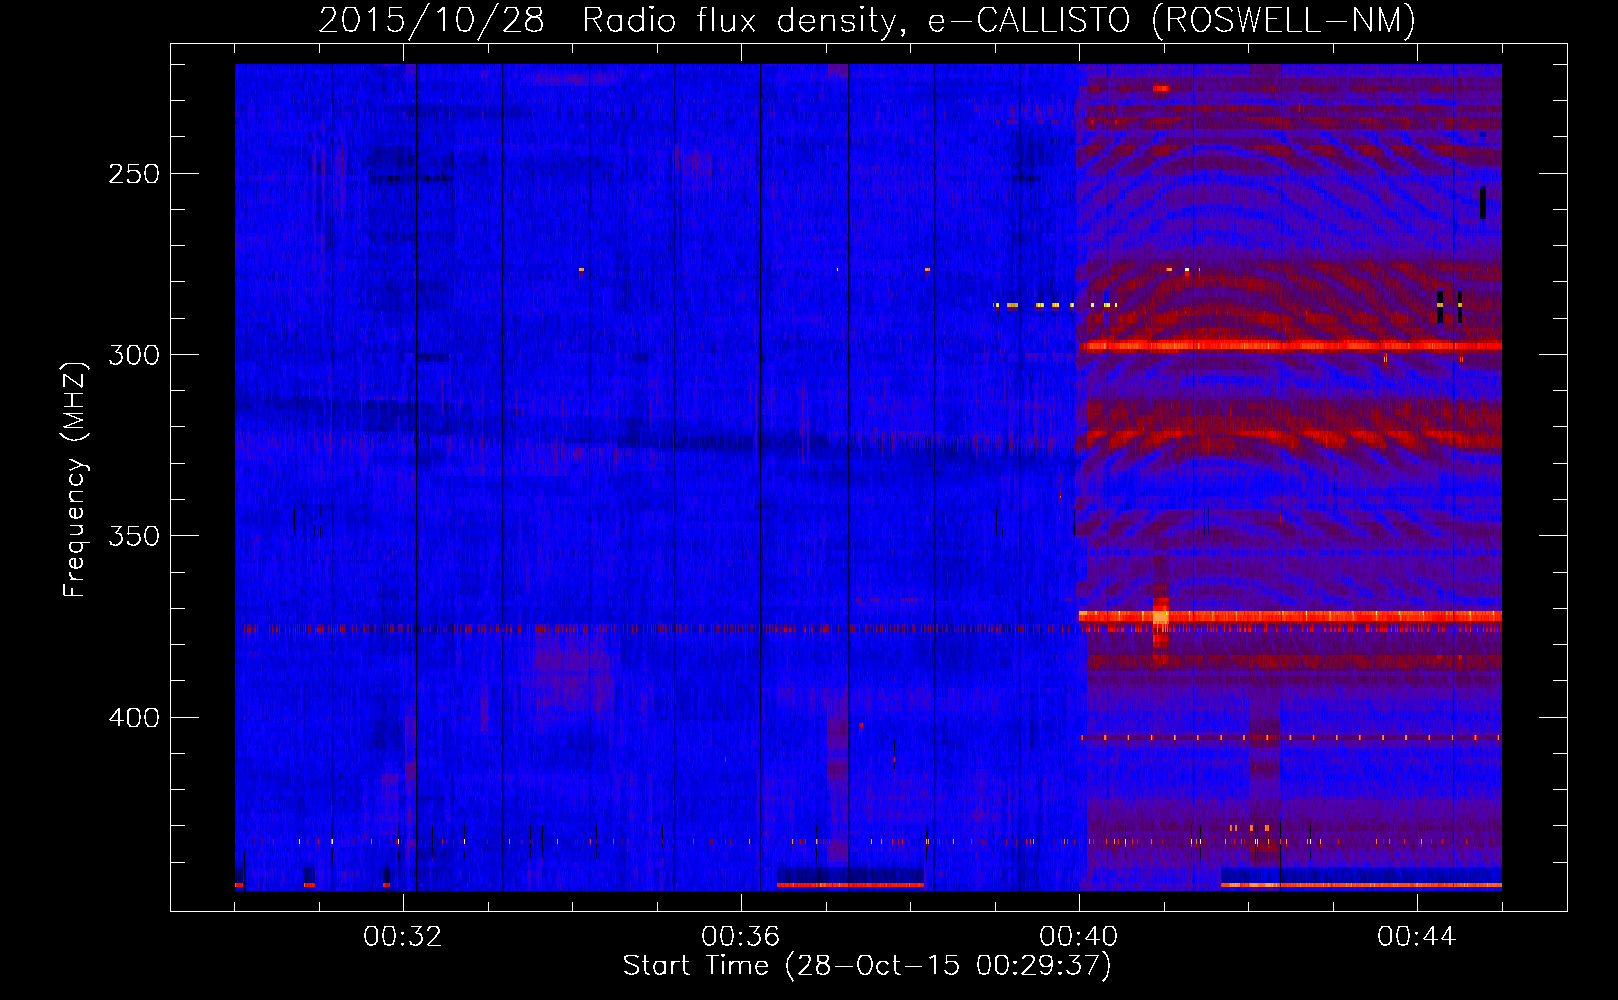1618x1000 pixels.
Task: Click the 250 frequency tick label
Action: coord(134,174)
